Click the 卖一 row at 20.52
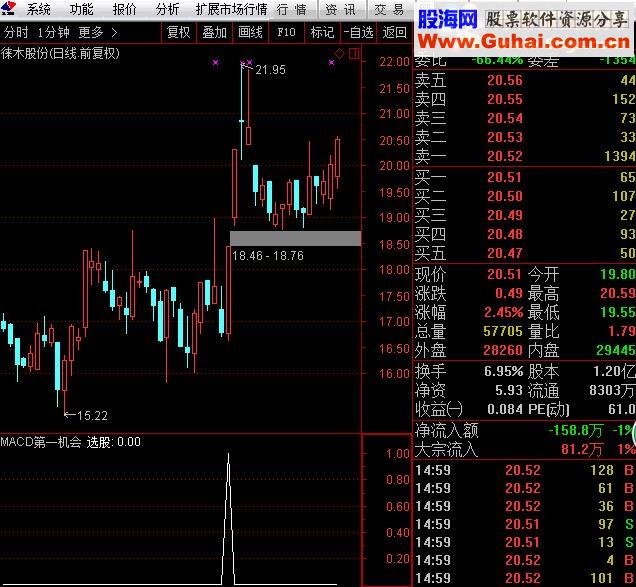The image size is (636, 587). [x=524, y=156]
